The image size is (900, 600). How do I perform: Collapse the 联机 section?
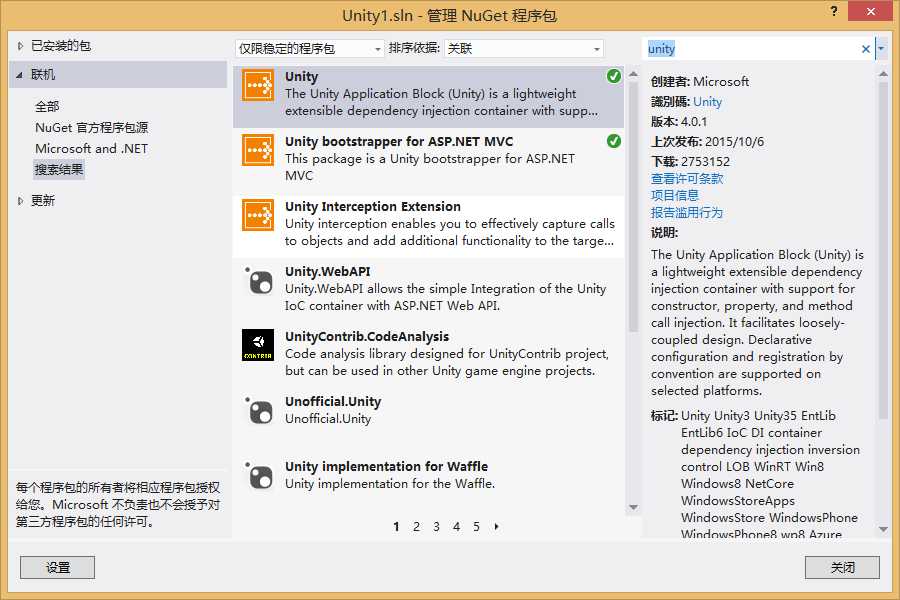click(20, 75)
